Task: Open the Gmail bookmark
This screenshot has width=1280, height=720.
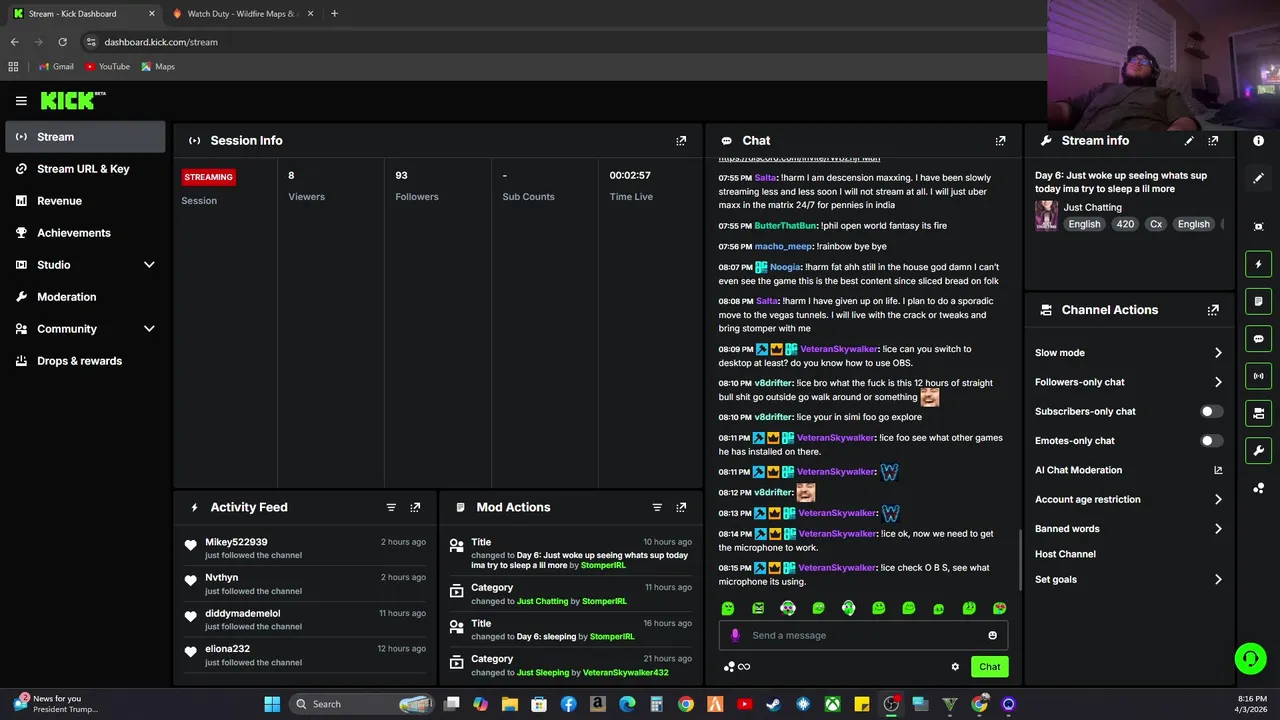Action: (56, 67)
